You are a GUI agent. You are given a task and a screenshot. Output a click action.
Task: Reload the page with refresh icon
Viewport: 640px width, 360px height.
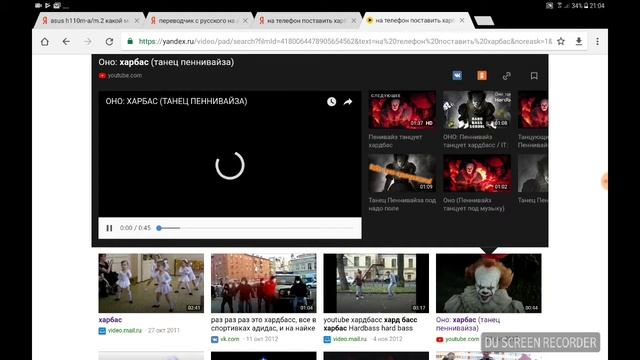tap(109, 42)
